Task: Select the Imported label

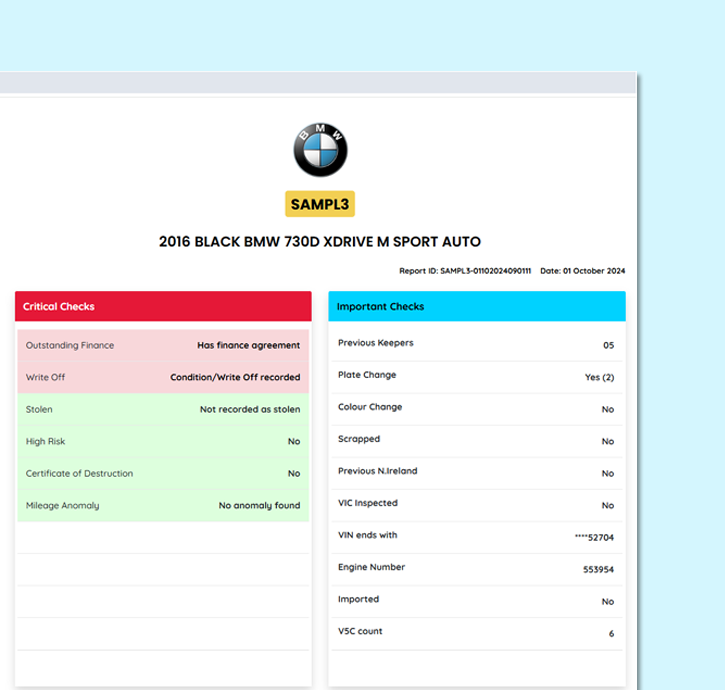Action: pos(358,599)
